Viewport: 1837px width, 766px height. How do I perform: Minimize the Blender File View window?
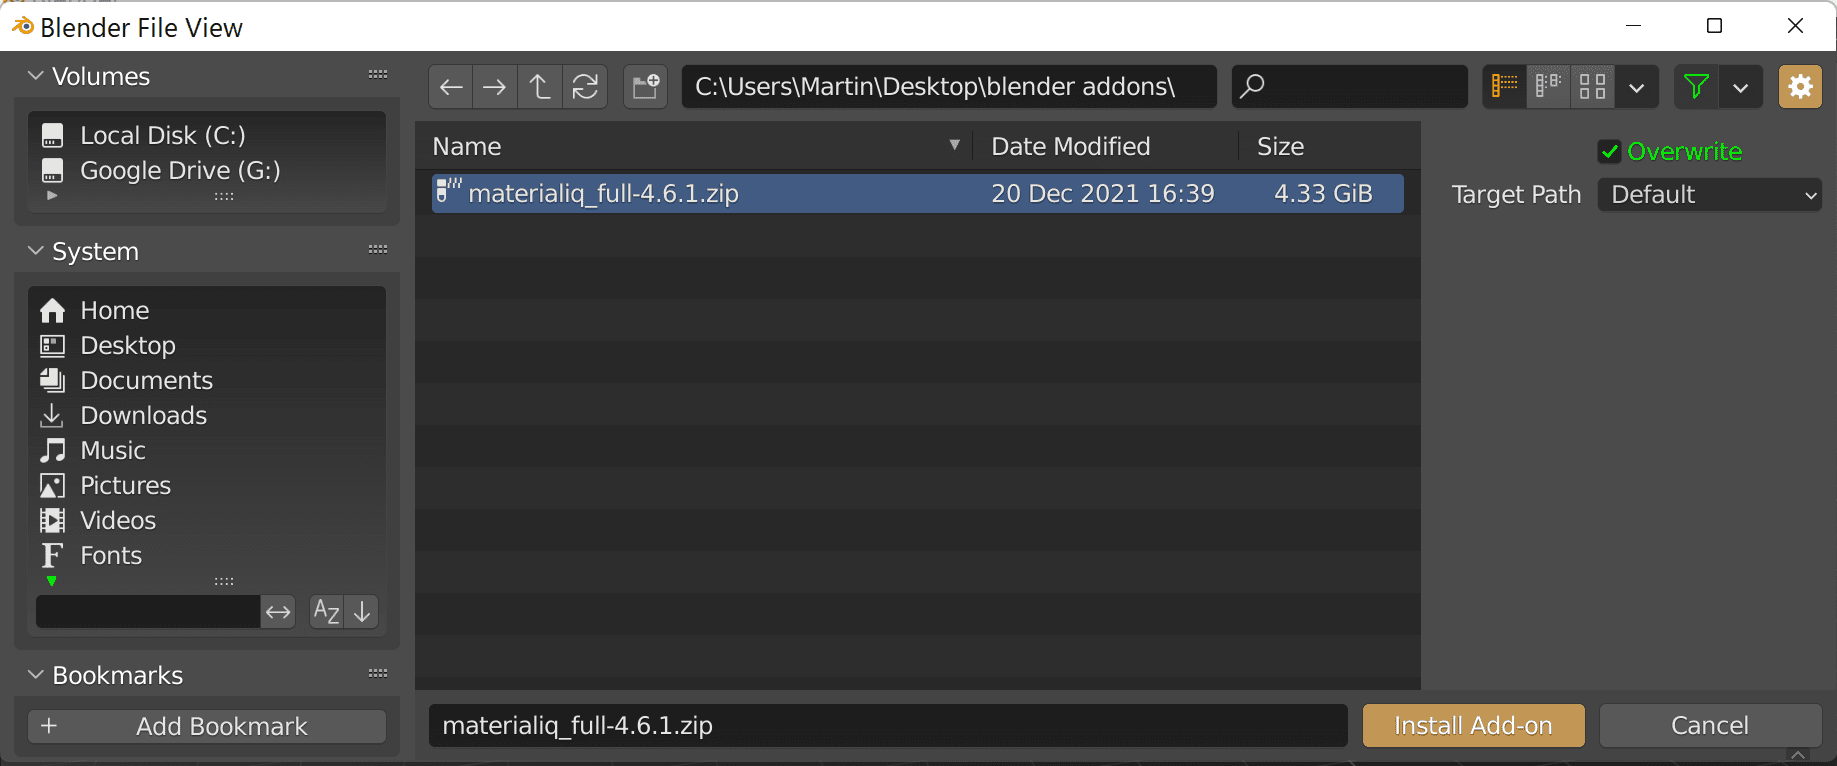(1634, 26)
